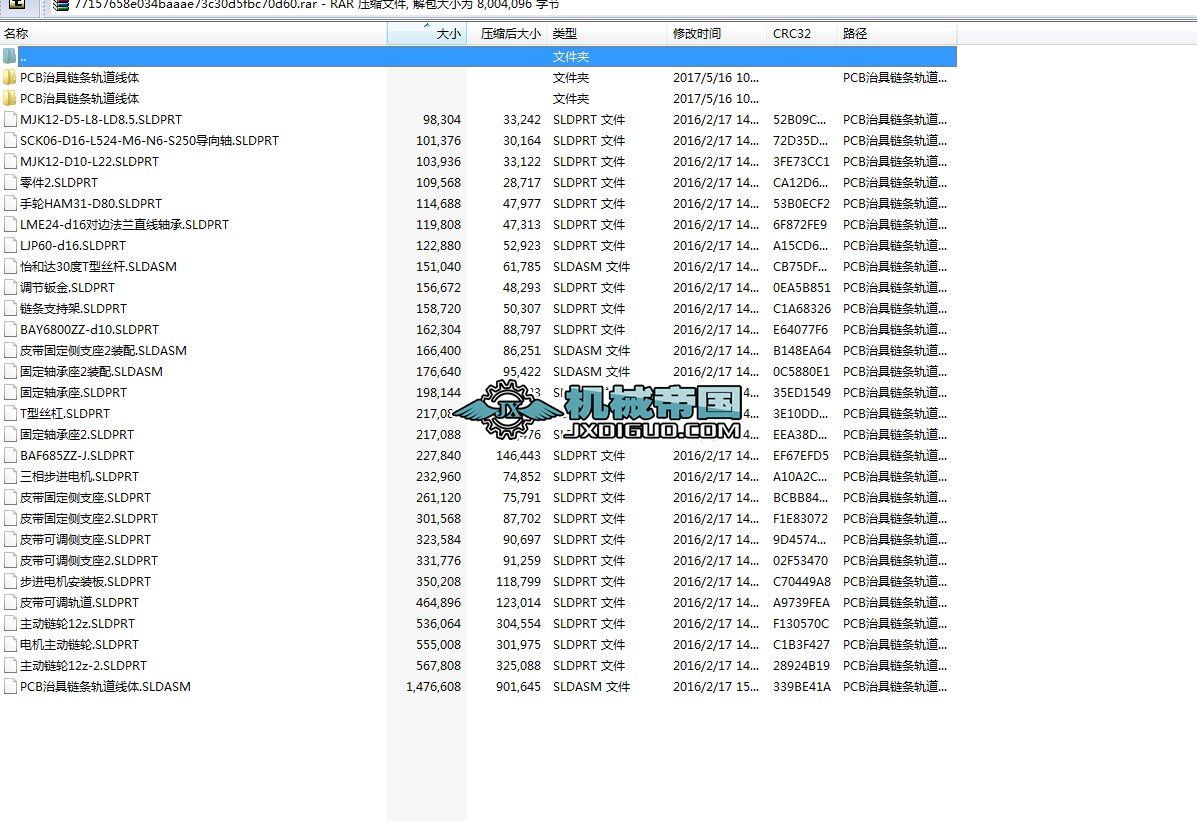The width and height of the screenshot is (1197, 821).
Task: Sort by the 修改时间 column header
Action: coord(716,34)
